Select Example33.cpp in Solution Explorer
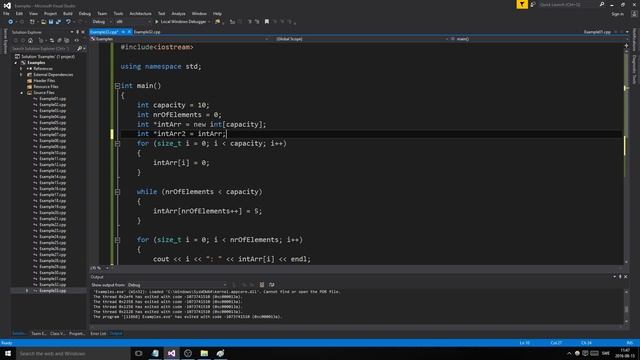The image size is (640, 360). tap(52, 291)
